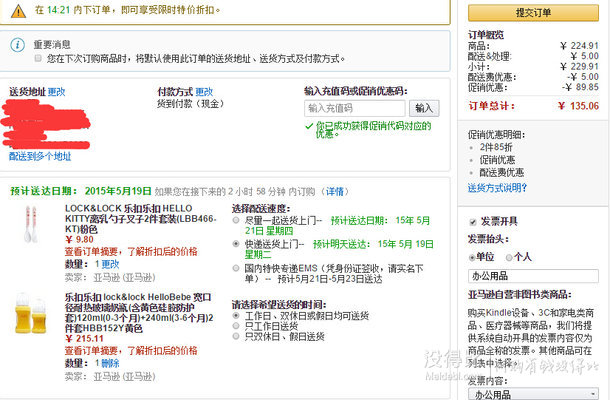Click the 货到付款（现金）payment method text
The image size is (610, 400).
[x=190, y=104]
